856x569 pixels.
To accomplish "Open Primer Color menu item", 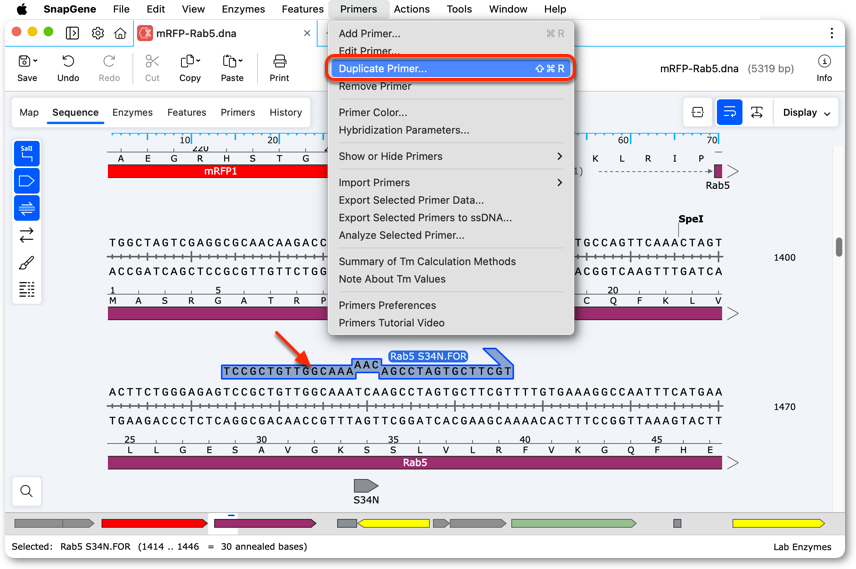I will click(451, 112).
